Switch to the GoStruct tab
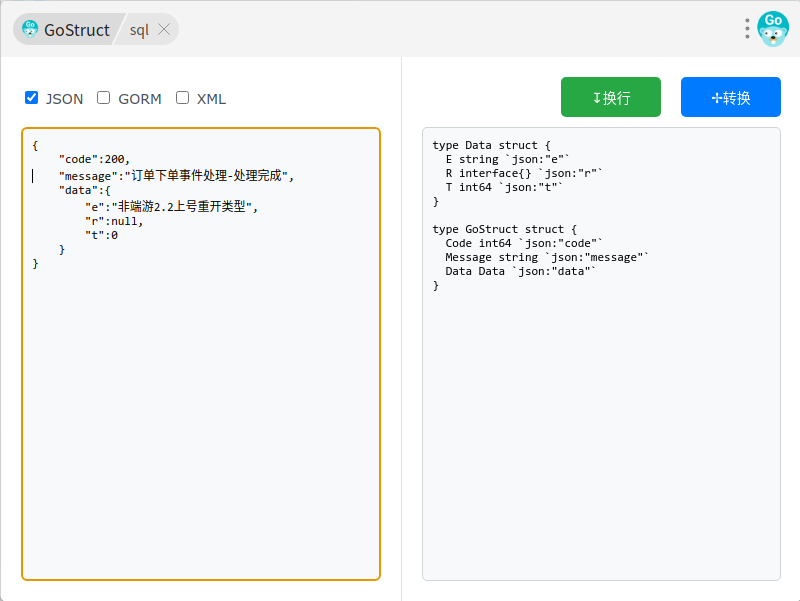The height and width of the screenshot is (601, 800). (76, 30)
